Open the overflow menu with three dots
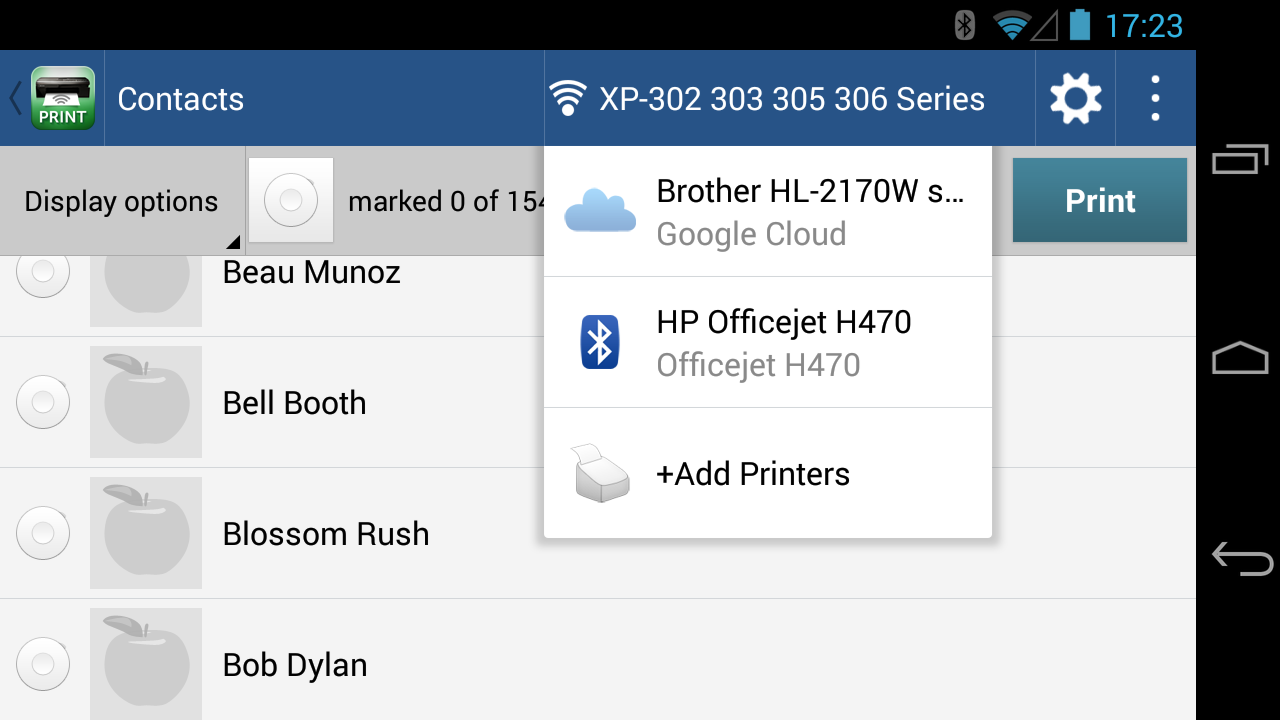 (1155, 98)
